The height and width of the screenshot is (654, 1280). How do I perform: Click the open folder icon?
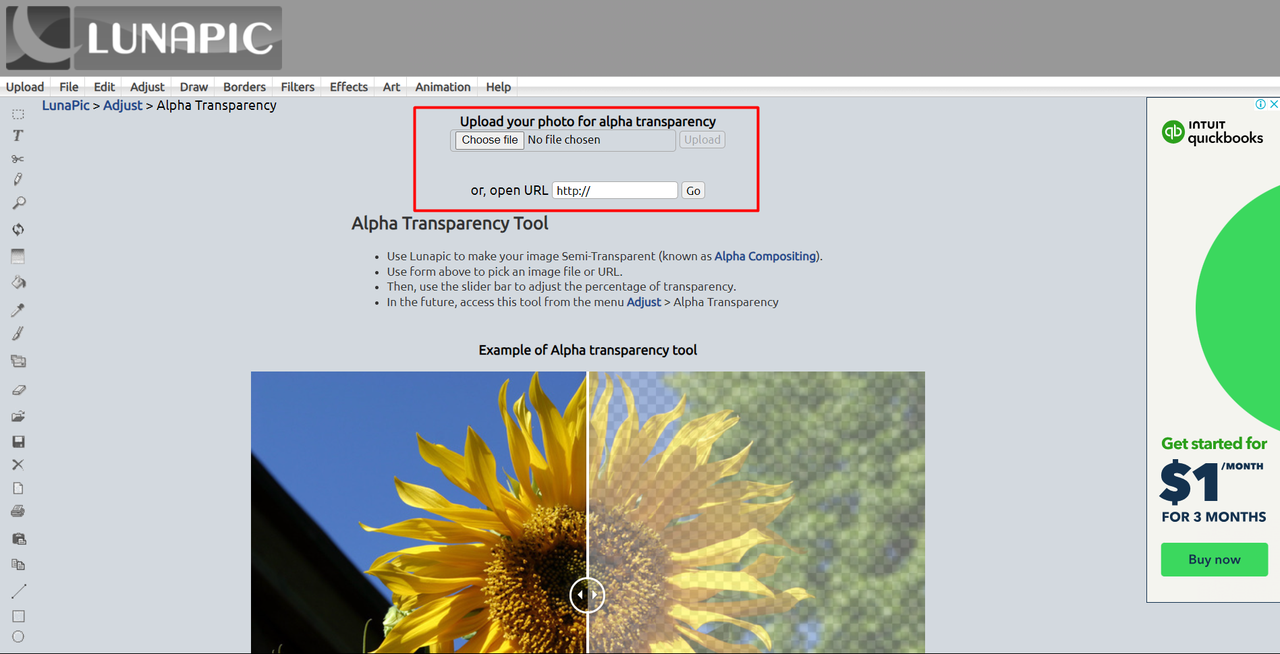(x=18, y=416)
